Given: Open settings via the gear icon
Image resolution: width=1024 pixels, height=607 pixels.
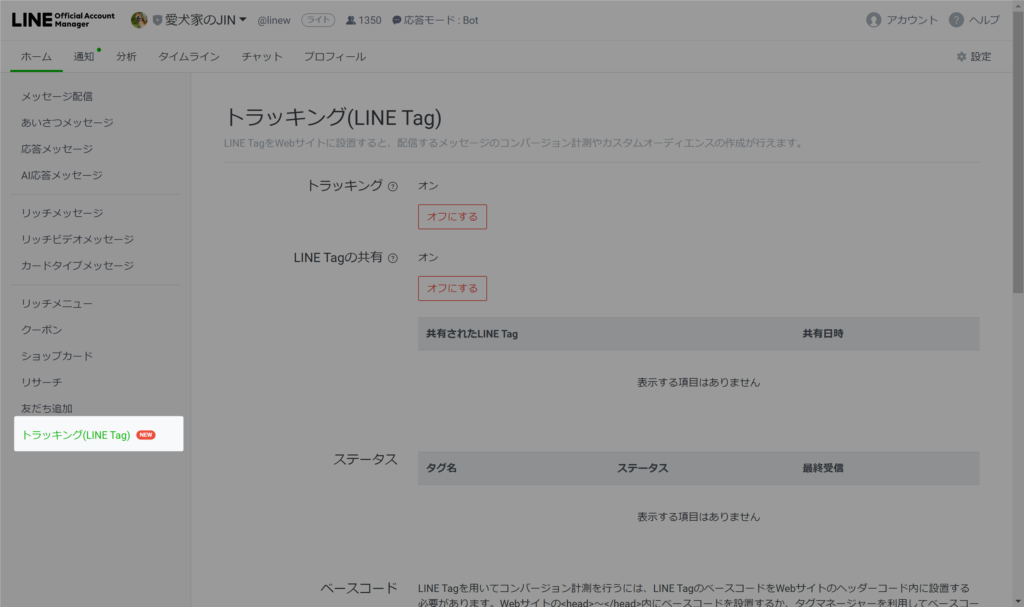Looking at the screenshot, I should tap(962, 57).
